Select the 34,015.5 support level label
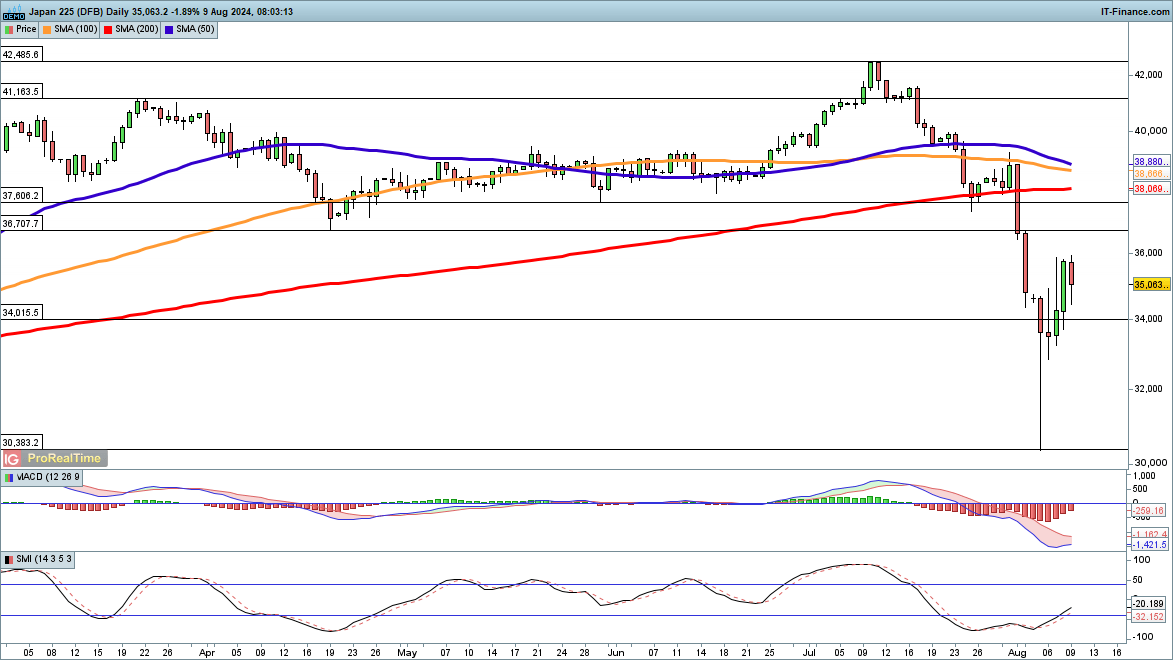1173x660 pixels. tap(21, 285)
